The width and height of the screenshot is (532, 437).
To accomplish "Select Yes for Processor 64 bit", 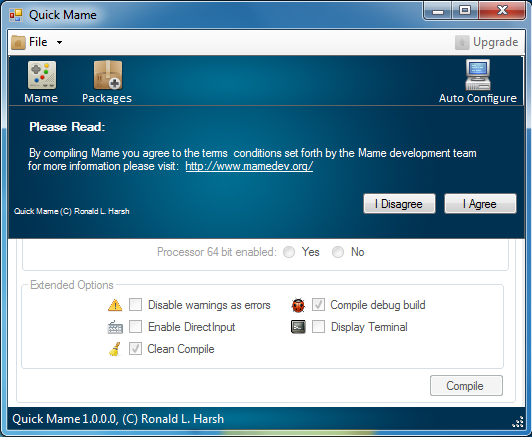I will pos(289,252).
